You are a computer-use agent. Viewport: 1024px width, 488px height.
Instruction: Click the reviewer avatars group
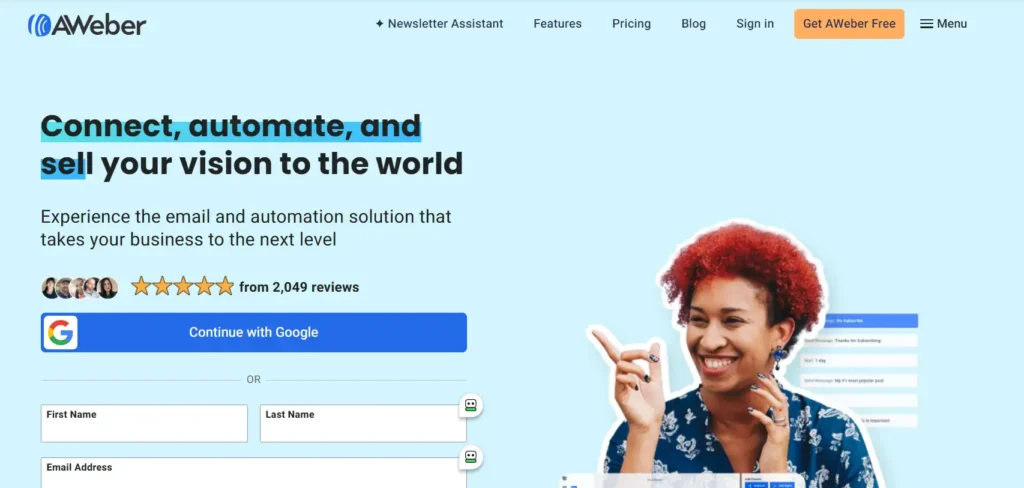[80, 287]
